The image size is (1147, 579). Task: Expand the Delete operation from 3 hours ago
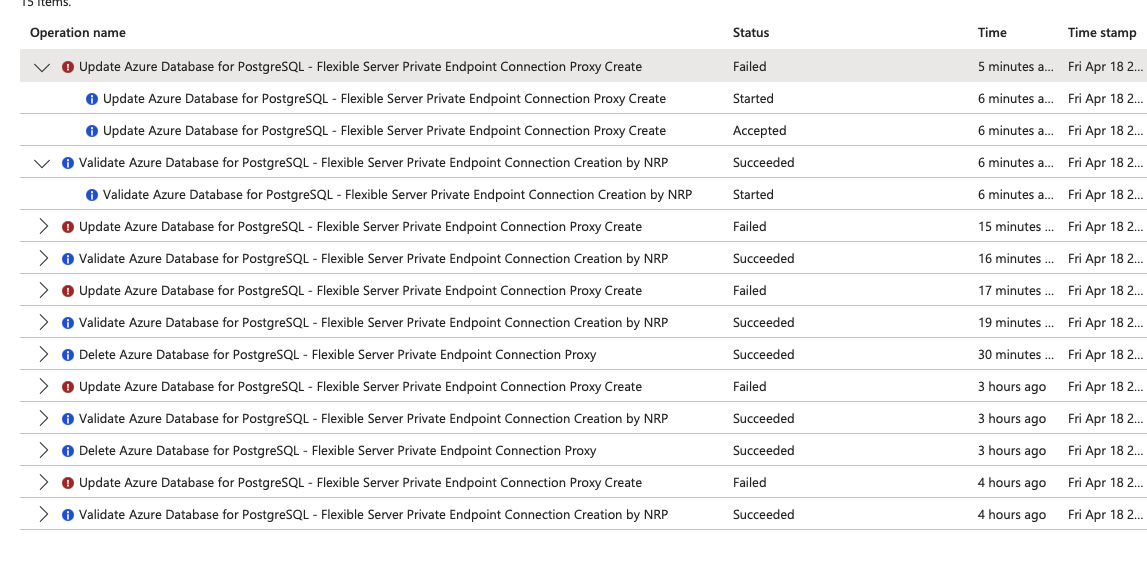pos(43,451)
